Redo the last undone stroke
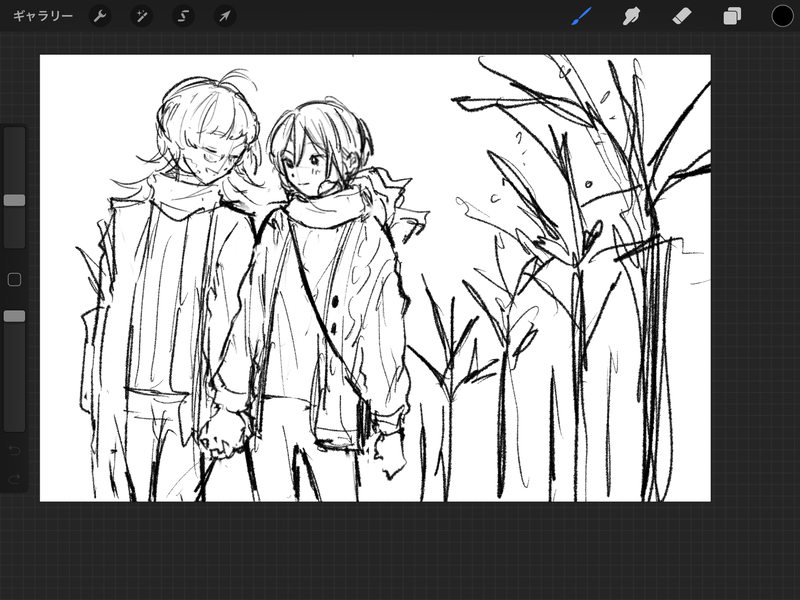Viewport: 800px width, 600px height. [14, 479]
